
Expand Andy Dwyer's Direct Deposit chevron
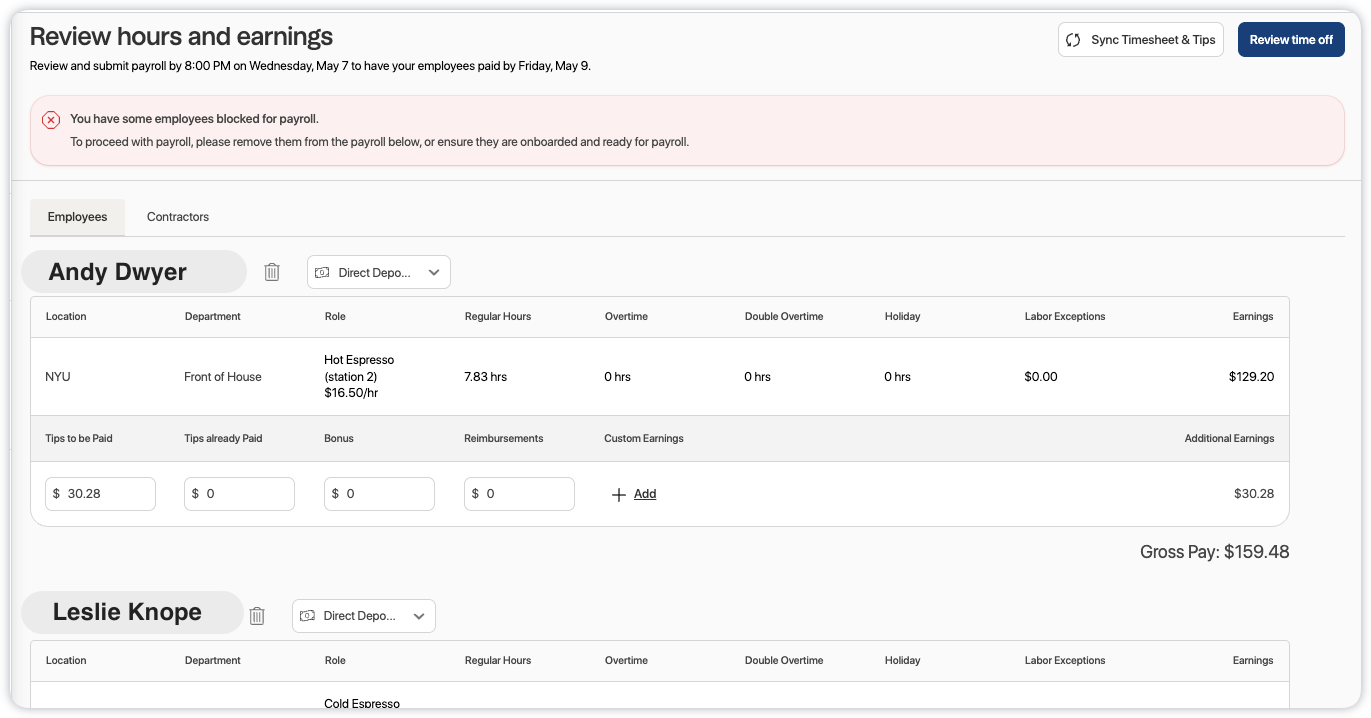pos(434,273)
